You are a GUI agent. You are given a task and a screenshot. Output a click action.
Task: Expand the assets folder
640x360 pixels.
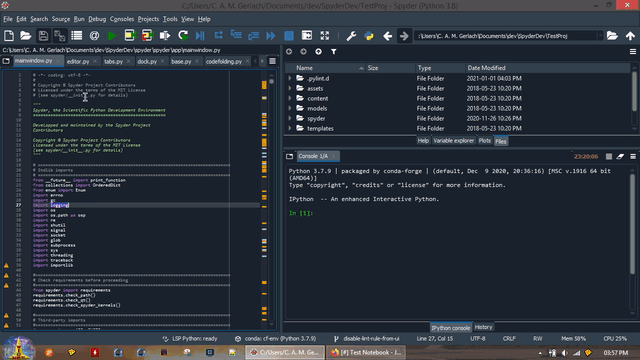pos(290,88)
